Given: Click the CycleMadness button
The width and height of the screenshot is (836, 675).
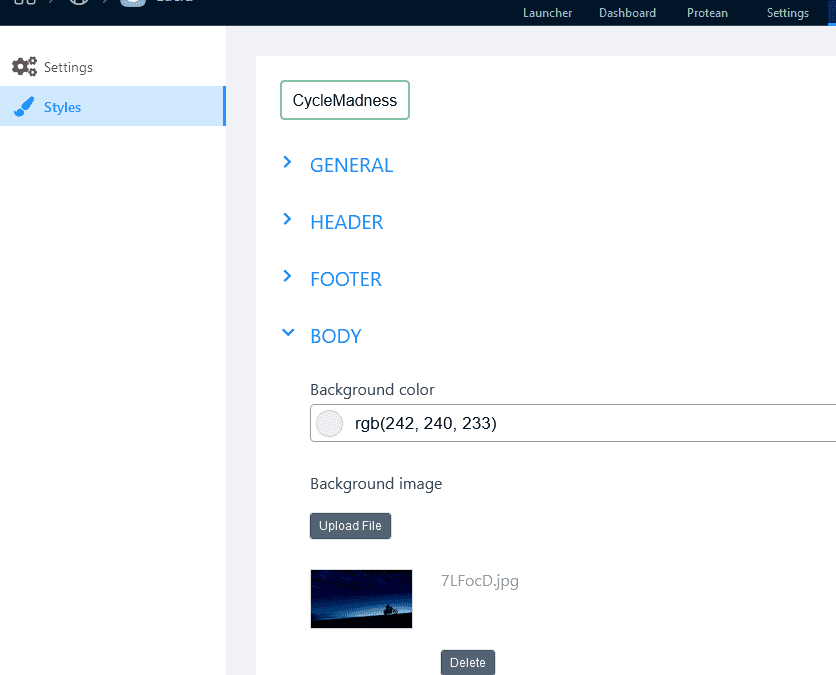Looking at the screenshot, I should (x=345, y=100).
